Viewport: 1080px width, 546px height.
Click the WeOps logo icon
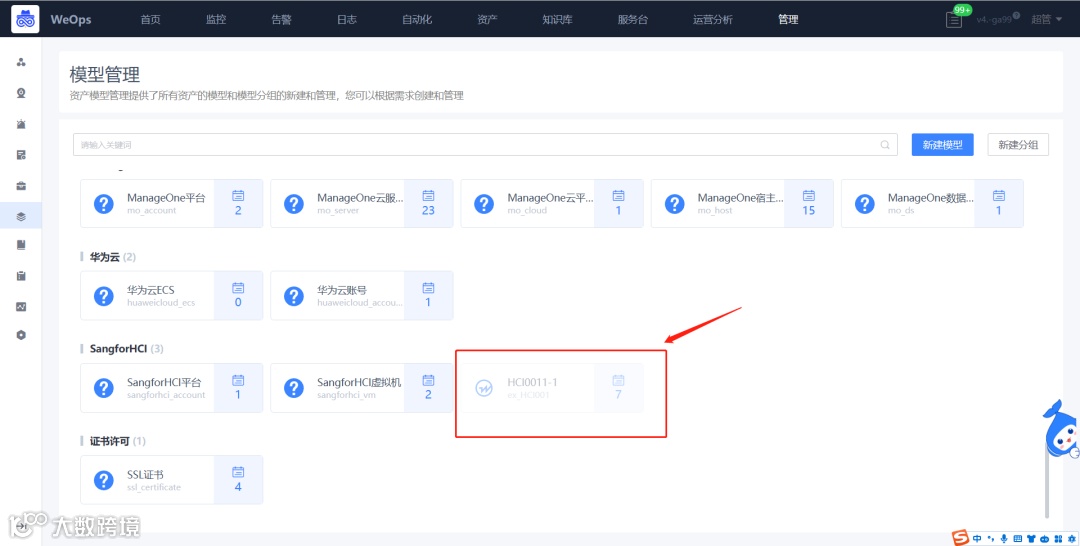[x=25, y=19]
